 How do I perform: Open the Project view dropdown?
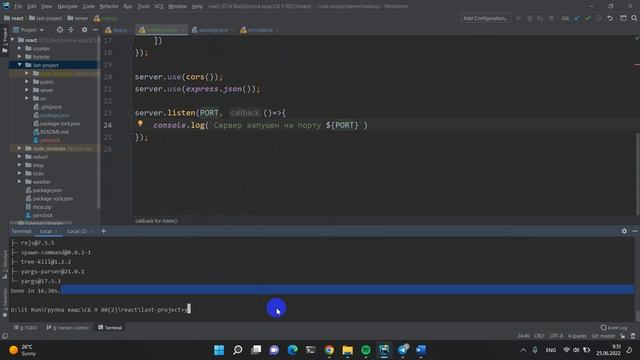point(28,30)
